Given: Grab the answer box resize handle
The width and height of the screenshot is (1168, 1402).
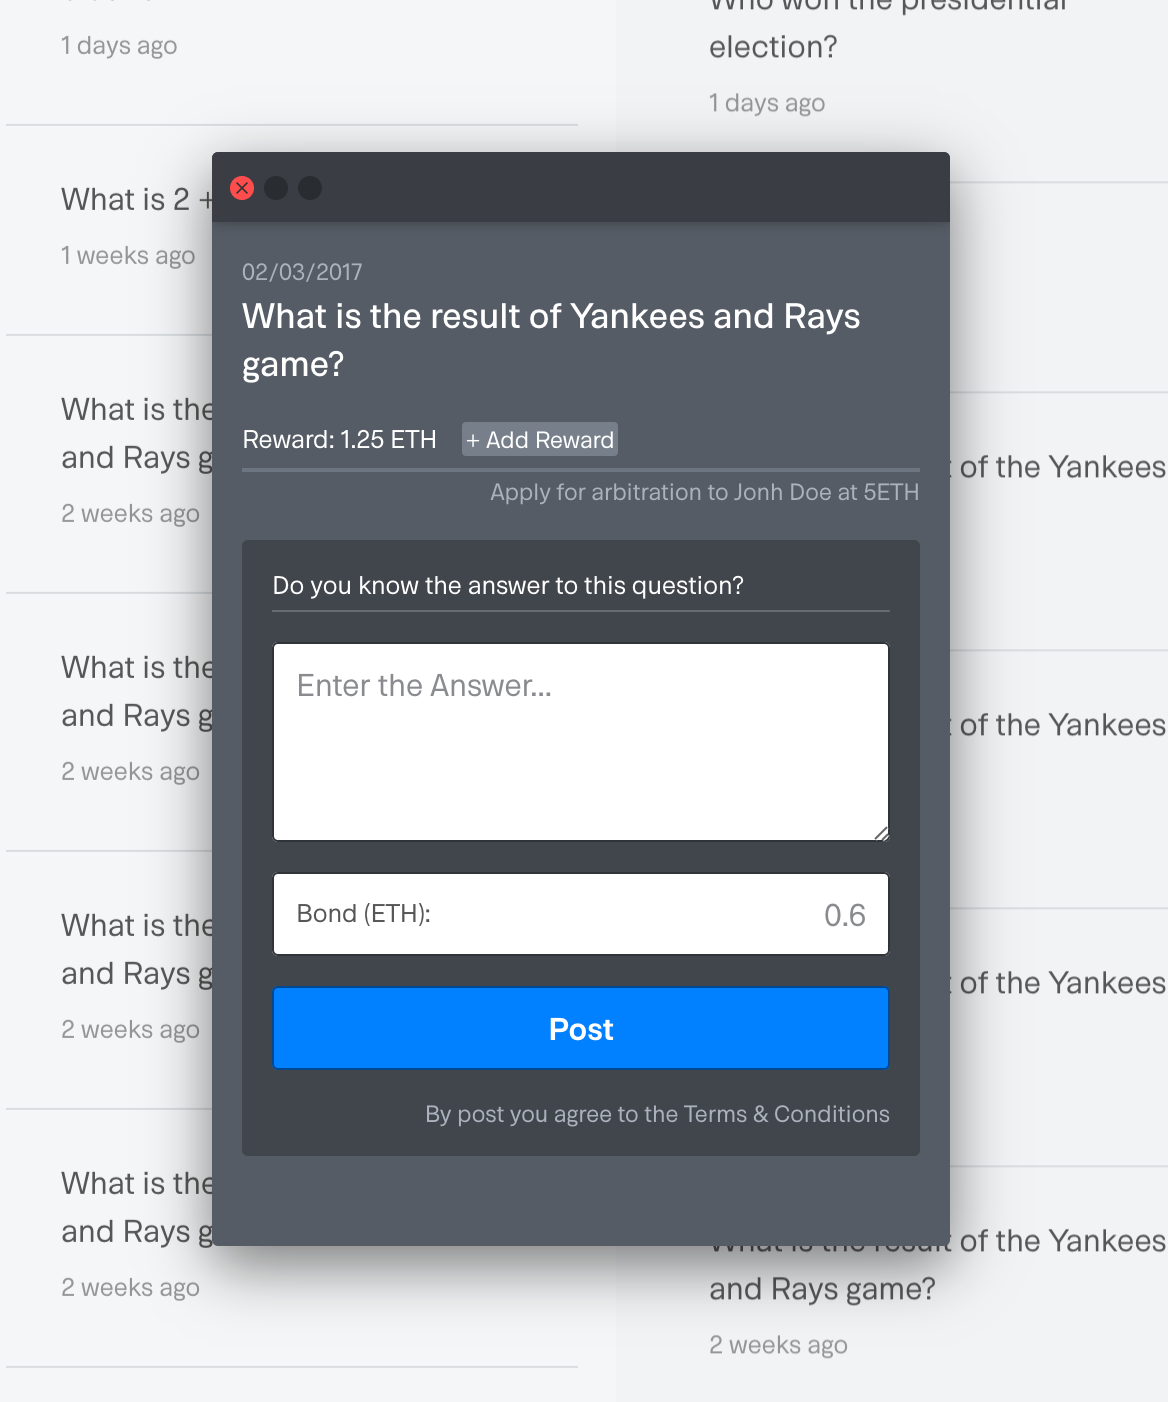Looking at the screenshot, I should pos(881,833).
